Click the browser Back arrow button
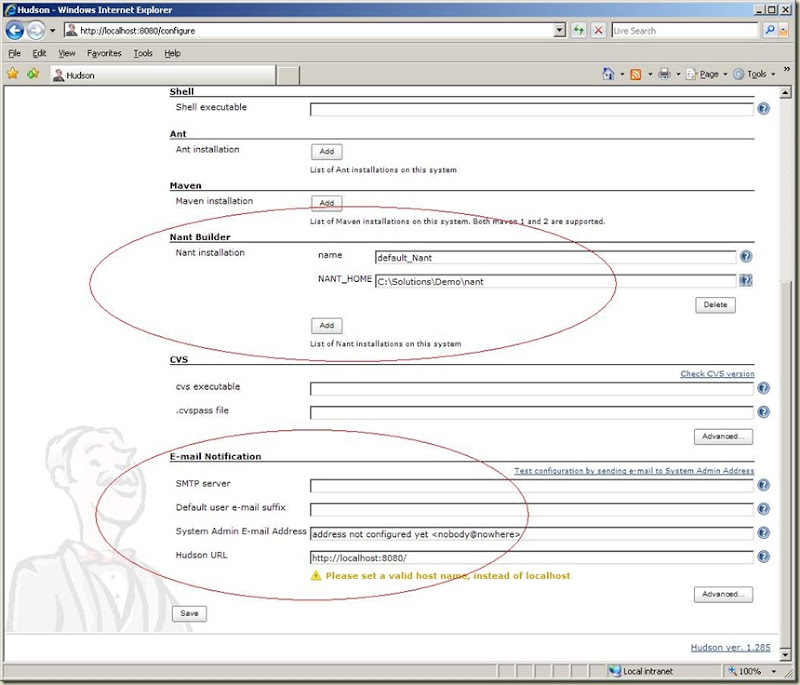The height and width of the screenshot is (685, 800). point(15,31)
